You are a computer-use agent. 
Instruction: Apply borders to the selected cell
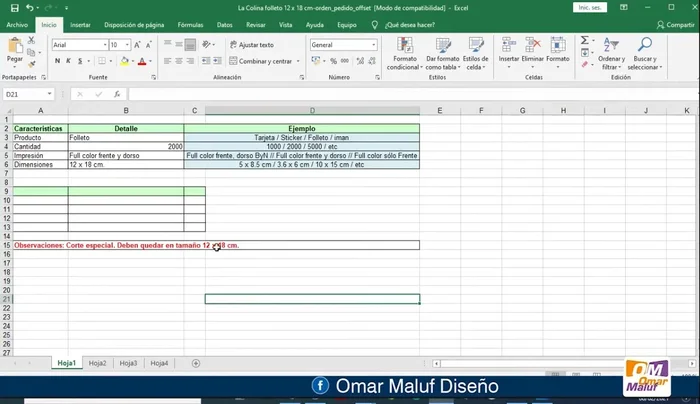[x=102, y=61]
